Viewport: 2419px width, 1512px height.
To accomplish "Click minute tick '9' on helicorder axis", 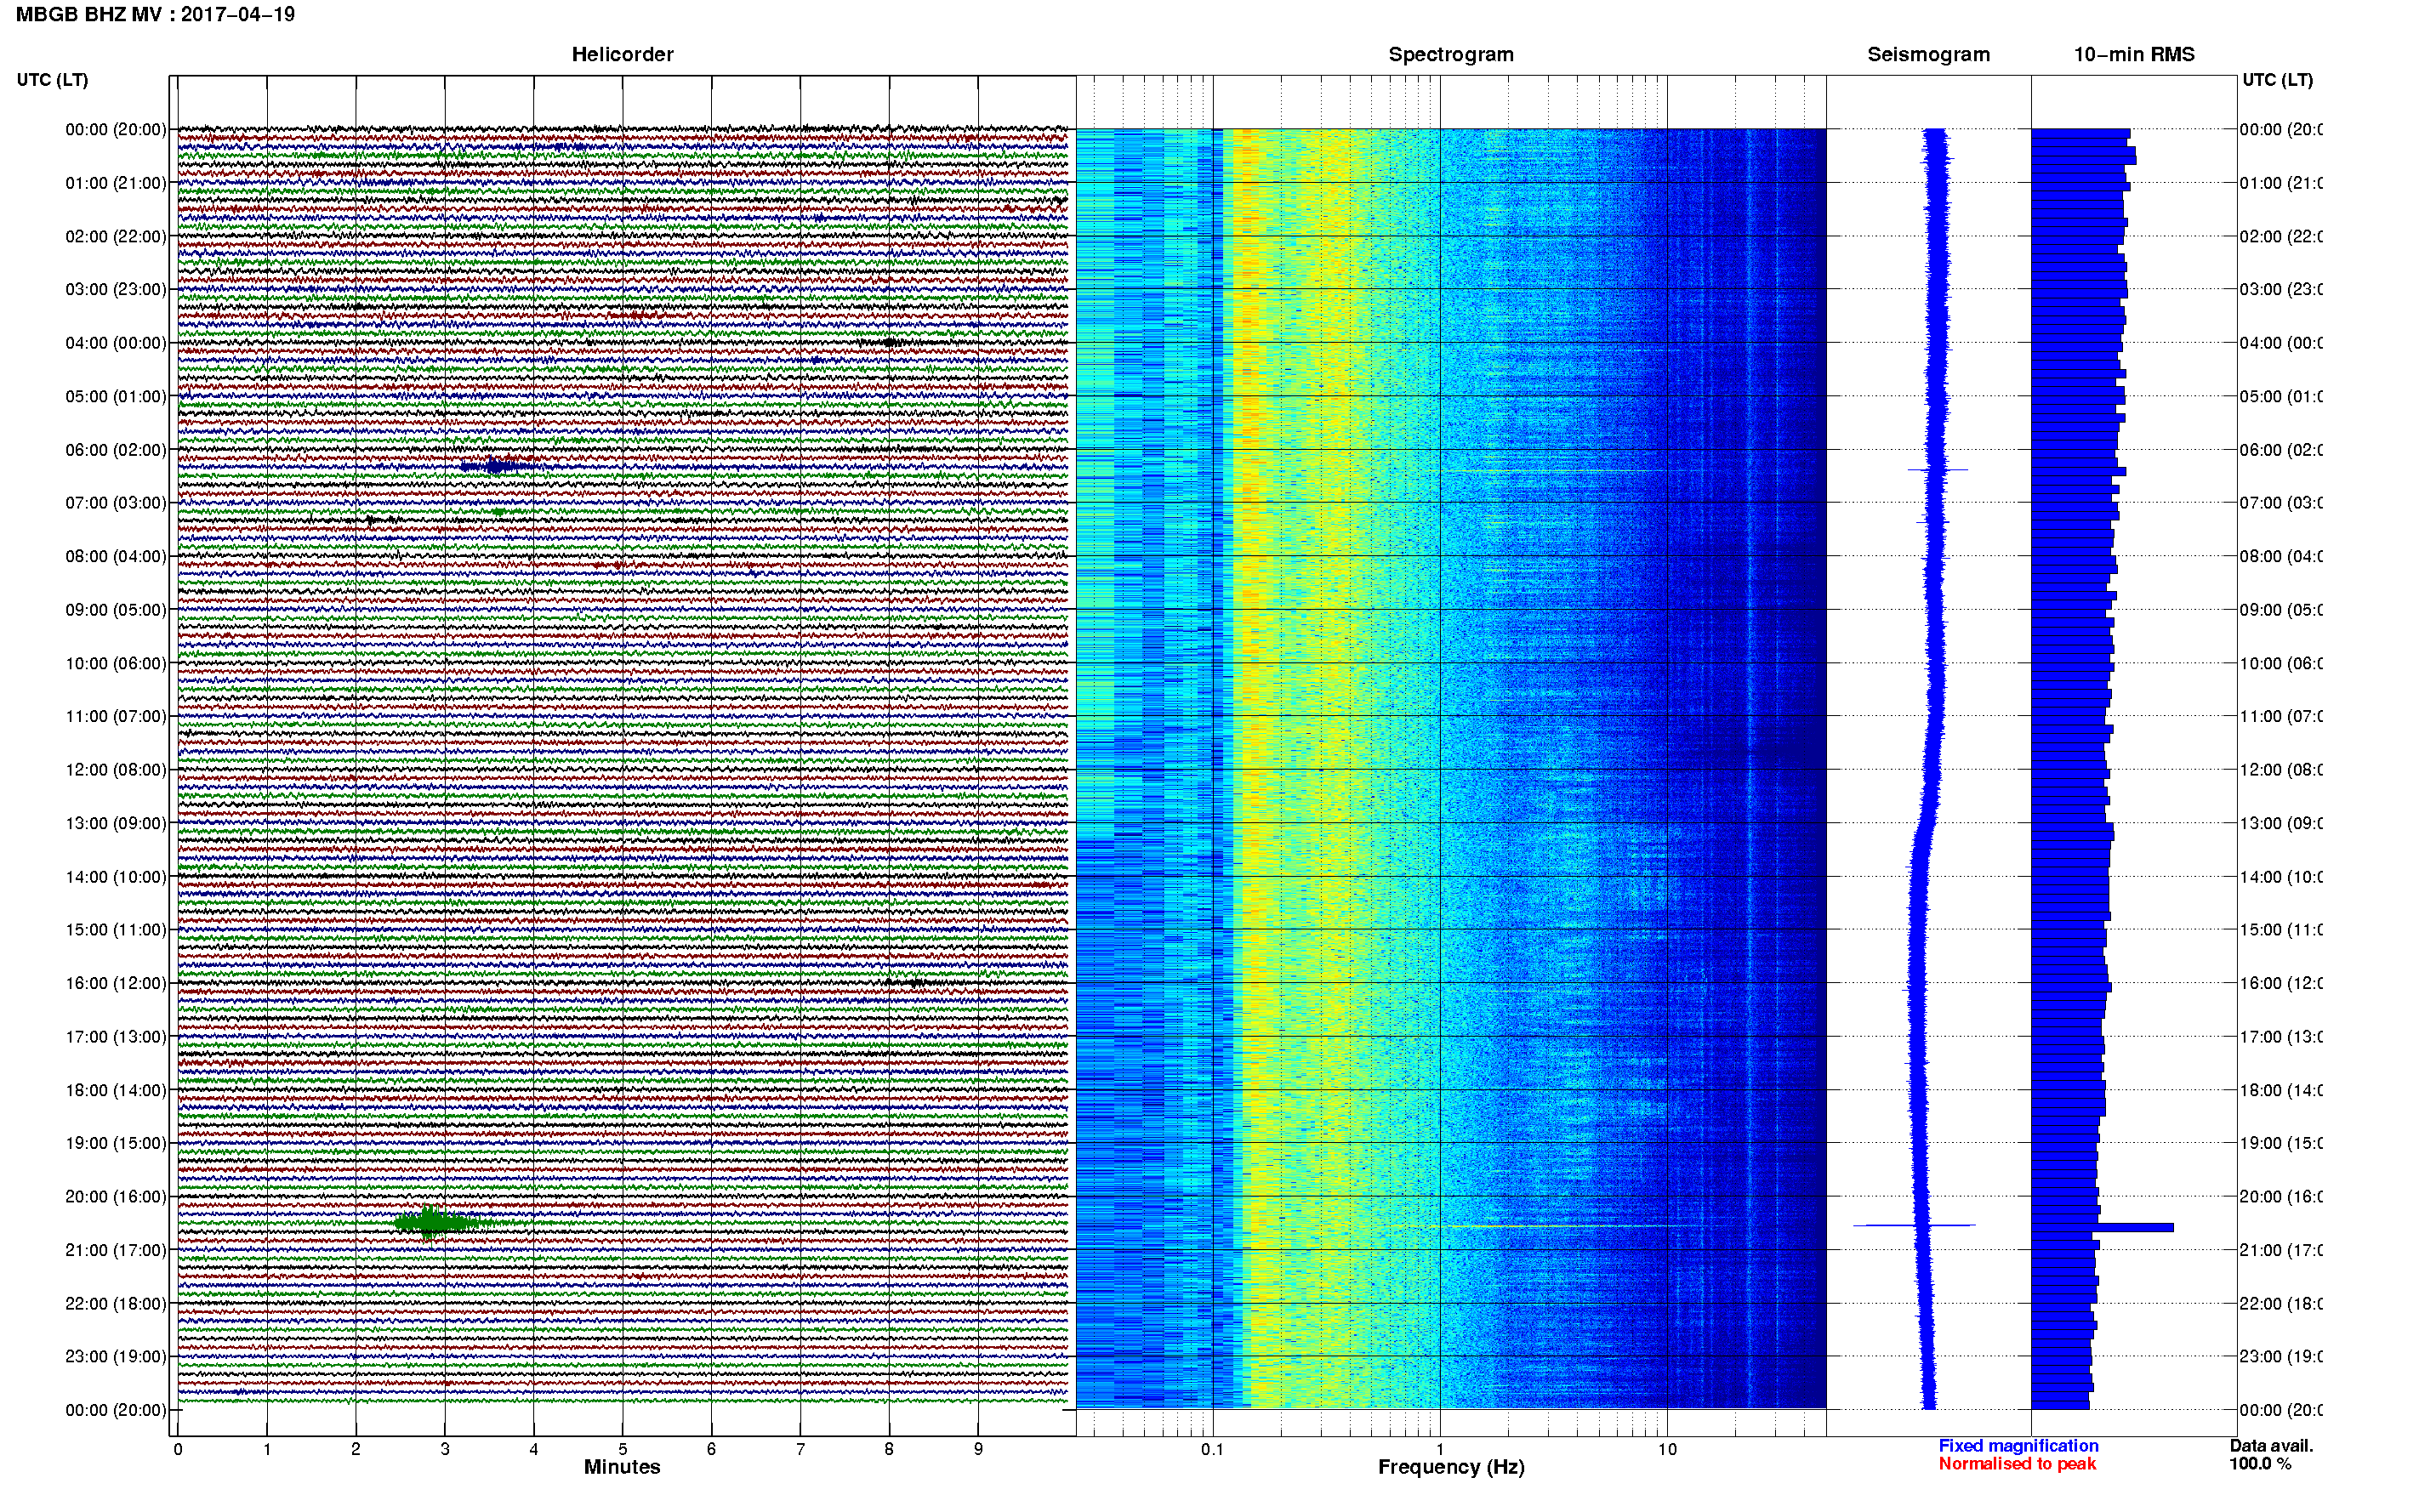I will click(978, 1449).
